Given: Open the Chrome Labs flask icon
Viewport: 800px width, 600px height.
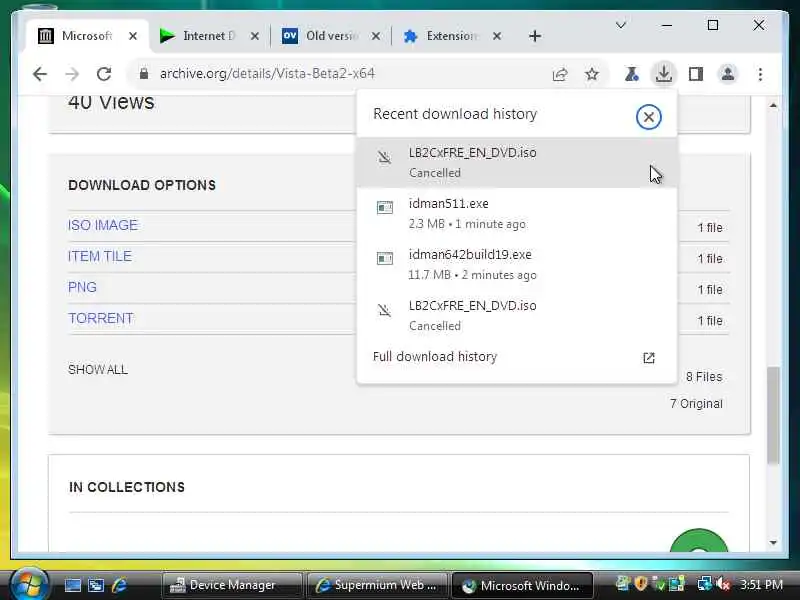Looking at the screenshot, I should (x=632, y=74).
